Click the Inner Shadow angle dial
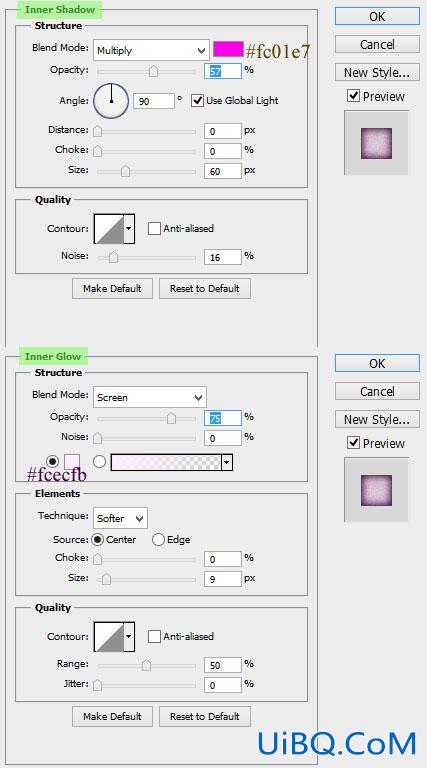Image resolution: width=427 pixels, height=768 pixels. pos(111,101)
